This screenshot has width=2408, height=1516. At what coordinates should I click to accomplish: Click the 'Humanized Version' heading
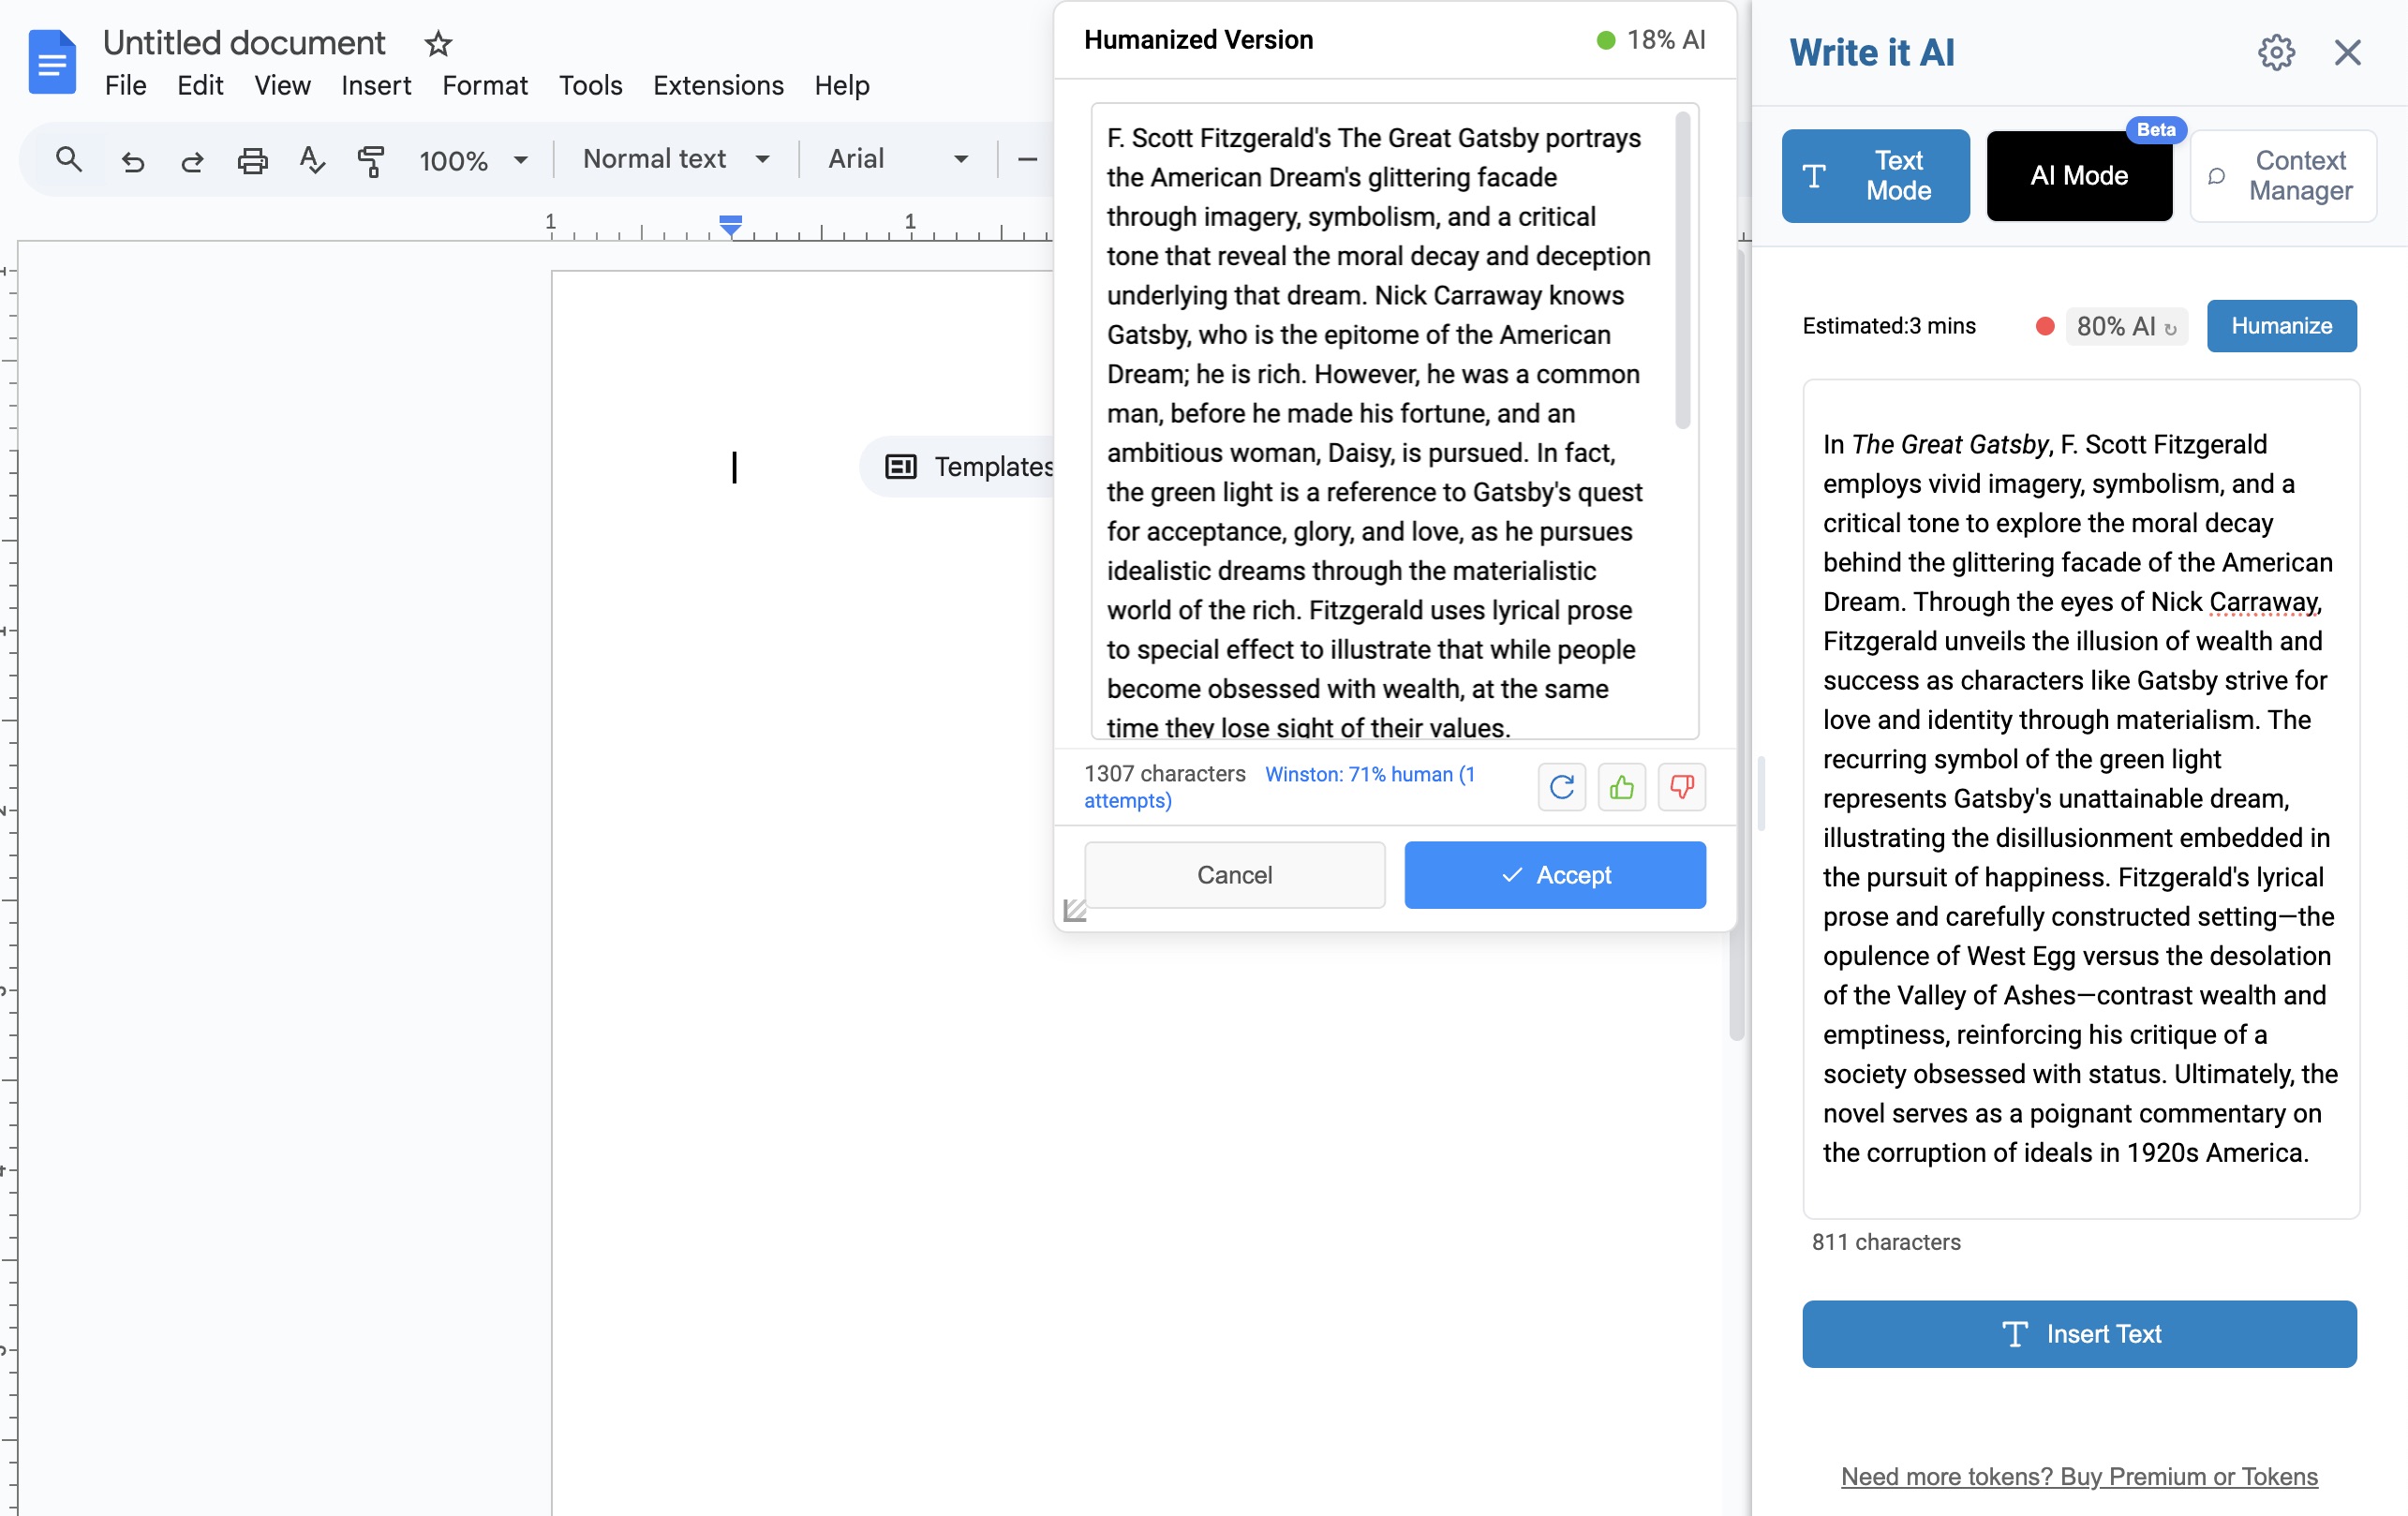coord(1198,40)
